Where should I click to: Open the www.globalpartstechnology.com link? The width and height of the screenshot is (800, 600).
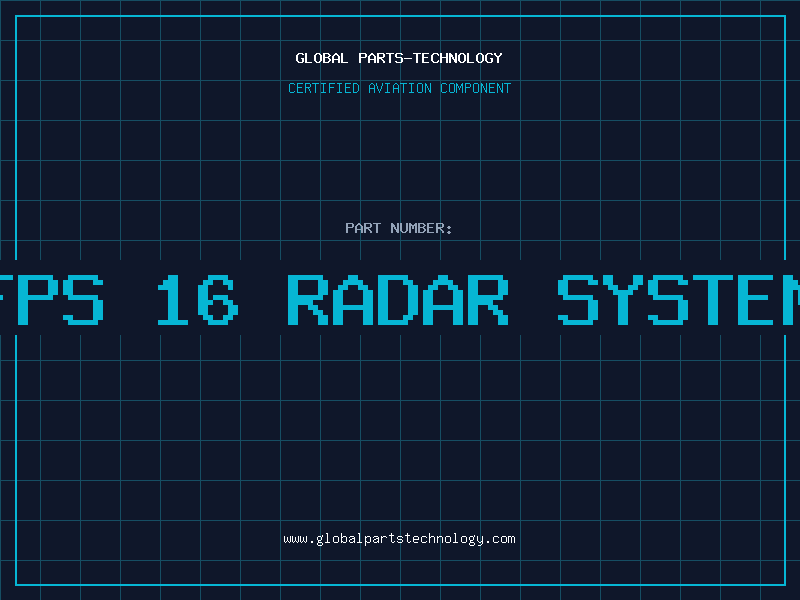[x=399, y=539]
